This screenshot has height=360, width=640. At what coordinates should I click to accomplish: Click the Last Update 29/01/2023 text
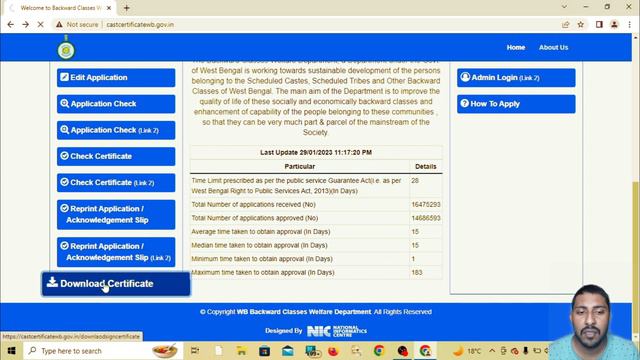point(316,152)
